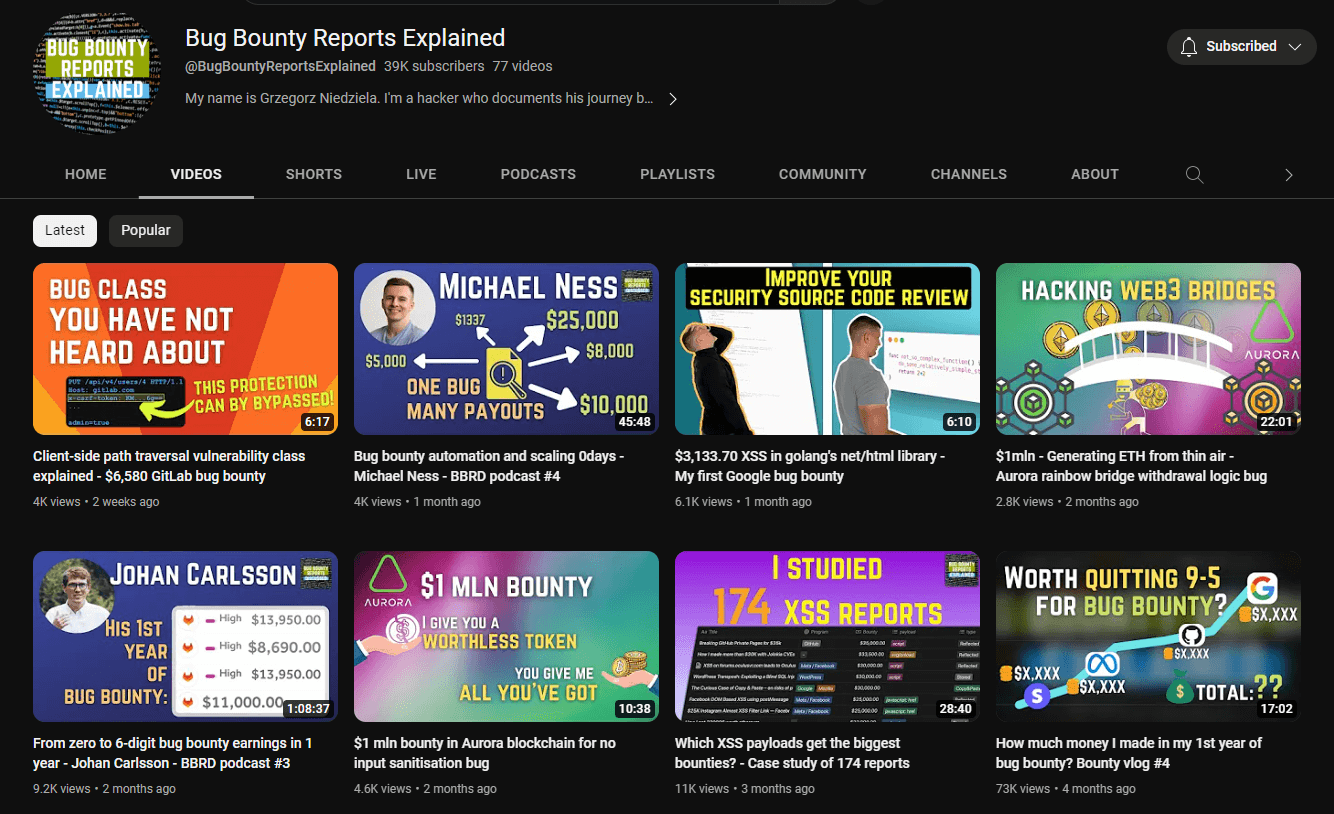
Task: Select the Latest sort chip
Action: pyautogui.click(x=65, y=230)
